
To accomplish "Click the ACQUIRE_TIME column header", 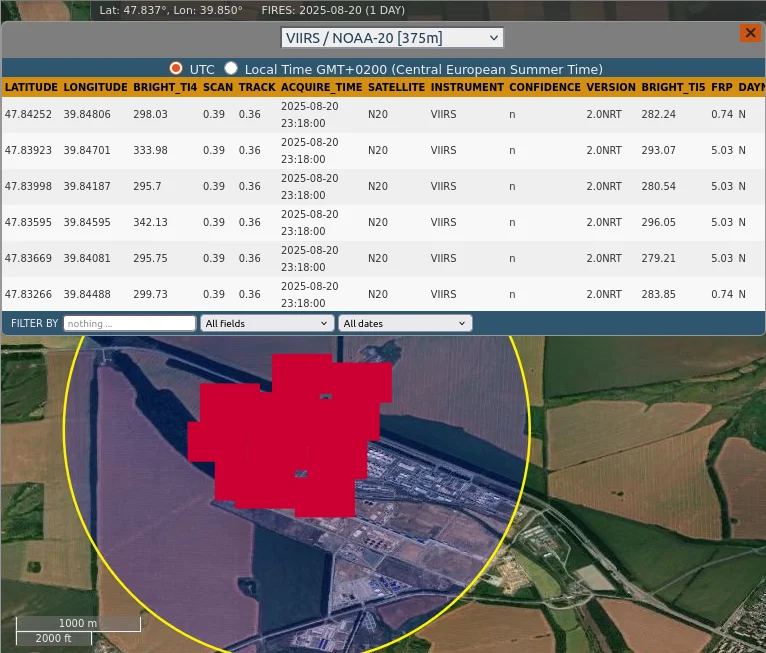I will coord(321,87).
